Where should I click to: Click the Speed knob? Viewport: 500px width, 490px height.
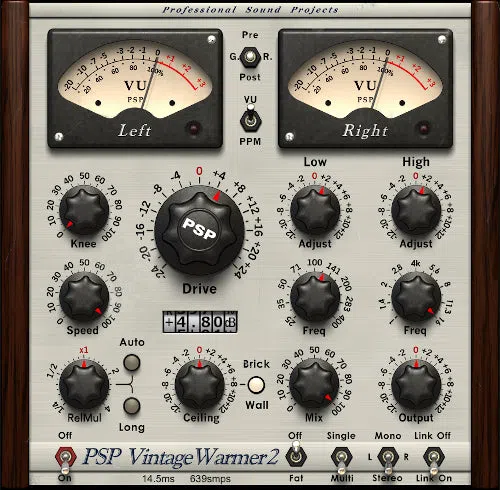[84, 297]
